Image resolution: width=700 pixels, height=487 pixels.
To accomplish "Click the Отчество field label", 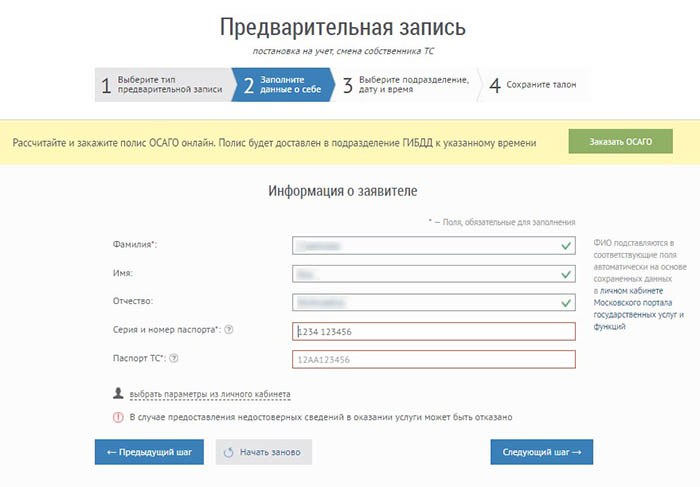I will coord(133,301).
